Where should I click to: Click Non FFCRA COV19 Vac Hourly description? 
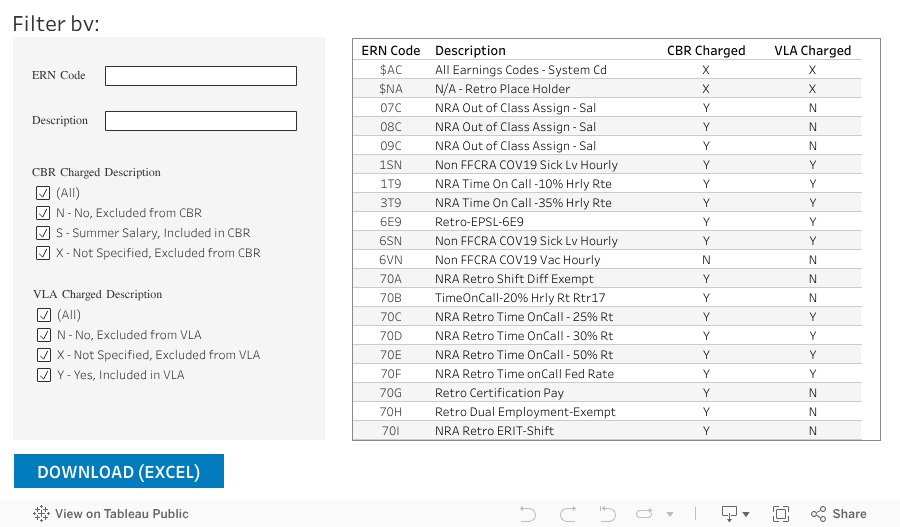(x=517, y=259)
